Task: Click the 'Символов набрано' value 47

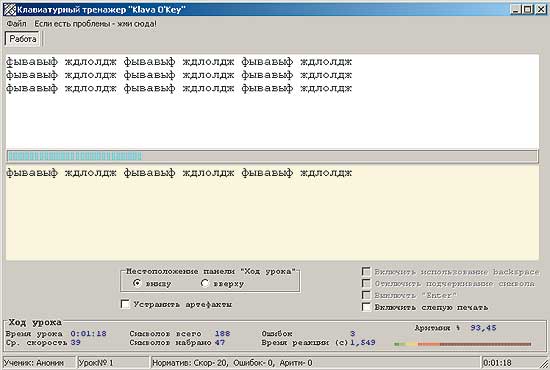Action: (220, 343)
